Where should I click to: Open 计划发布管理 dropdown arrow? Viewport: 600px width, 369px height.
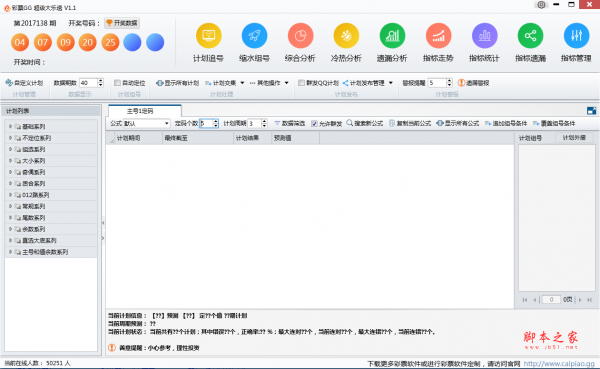click(x=391, y=83)
